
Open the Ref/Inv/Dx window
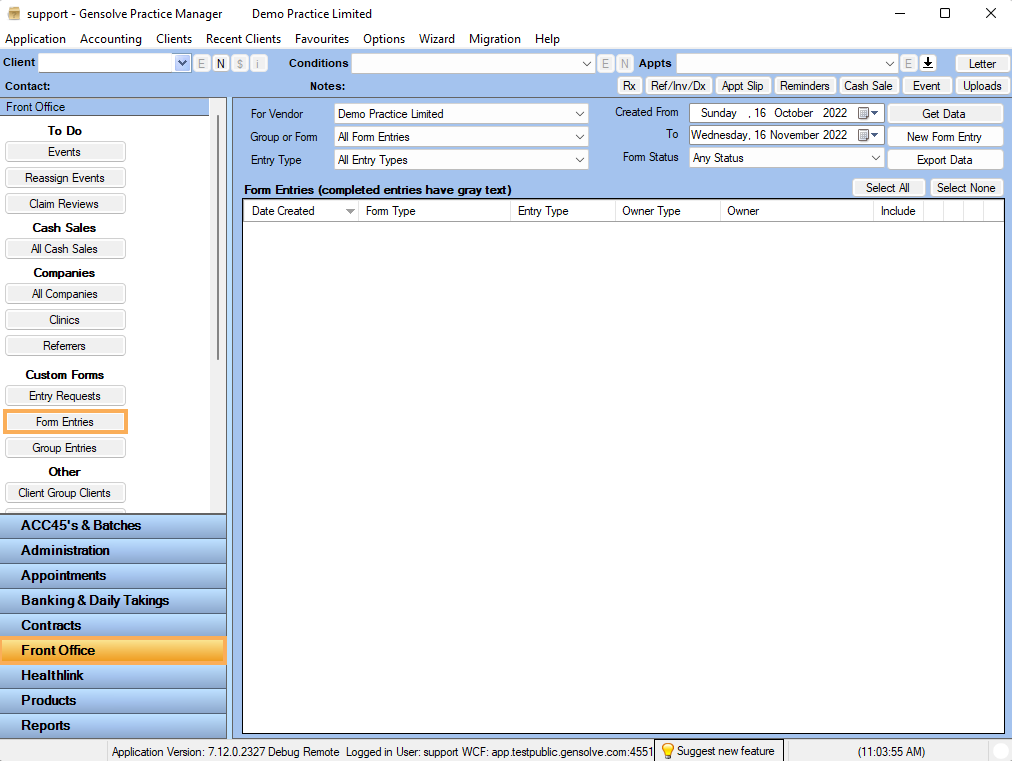[x=678, y=85]
